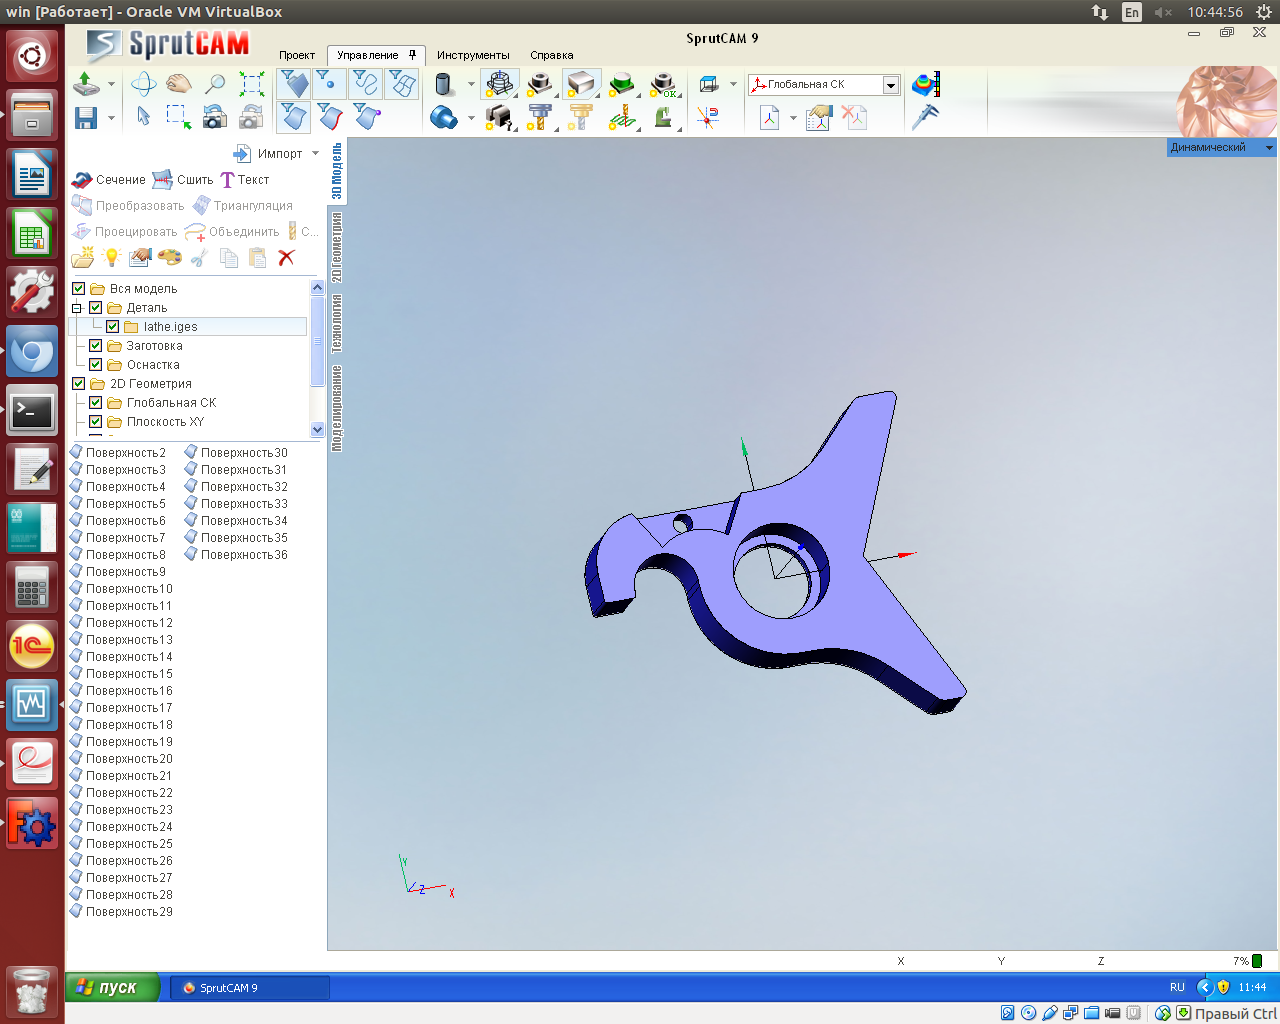Viewport: 1280px width, 1024px height.
Task: Click the Сечение button
Action: click(x=110, y=180)
